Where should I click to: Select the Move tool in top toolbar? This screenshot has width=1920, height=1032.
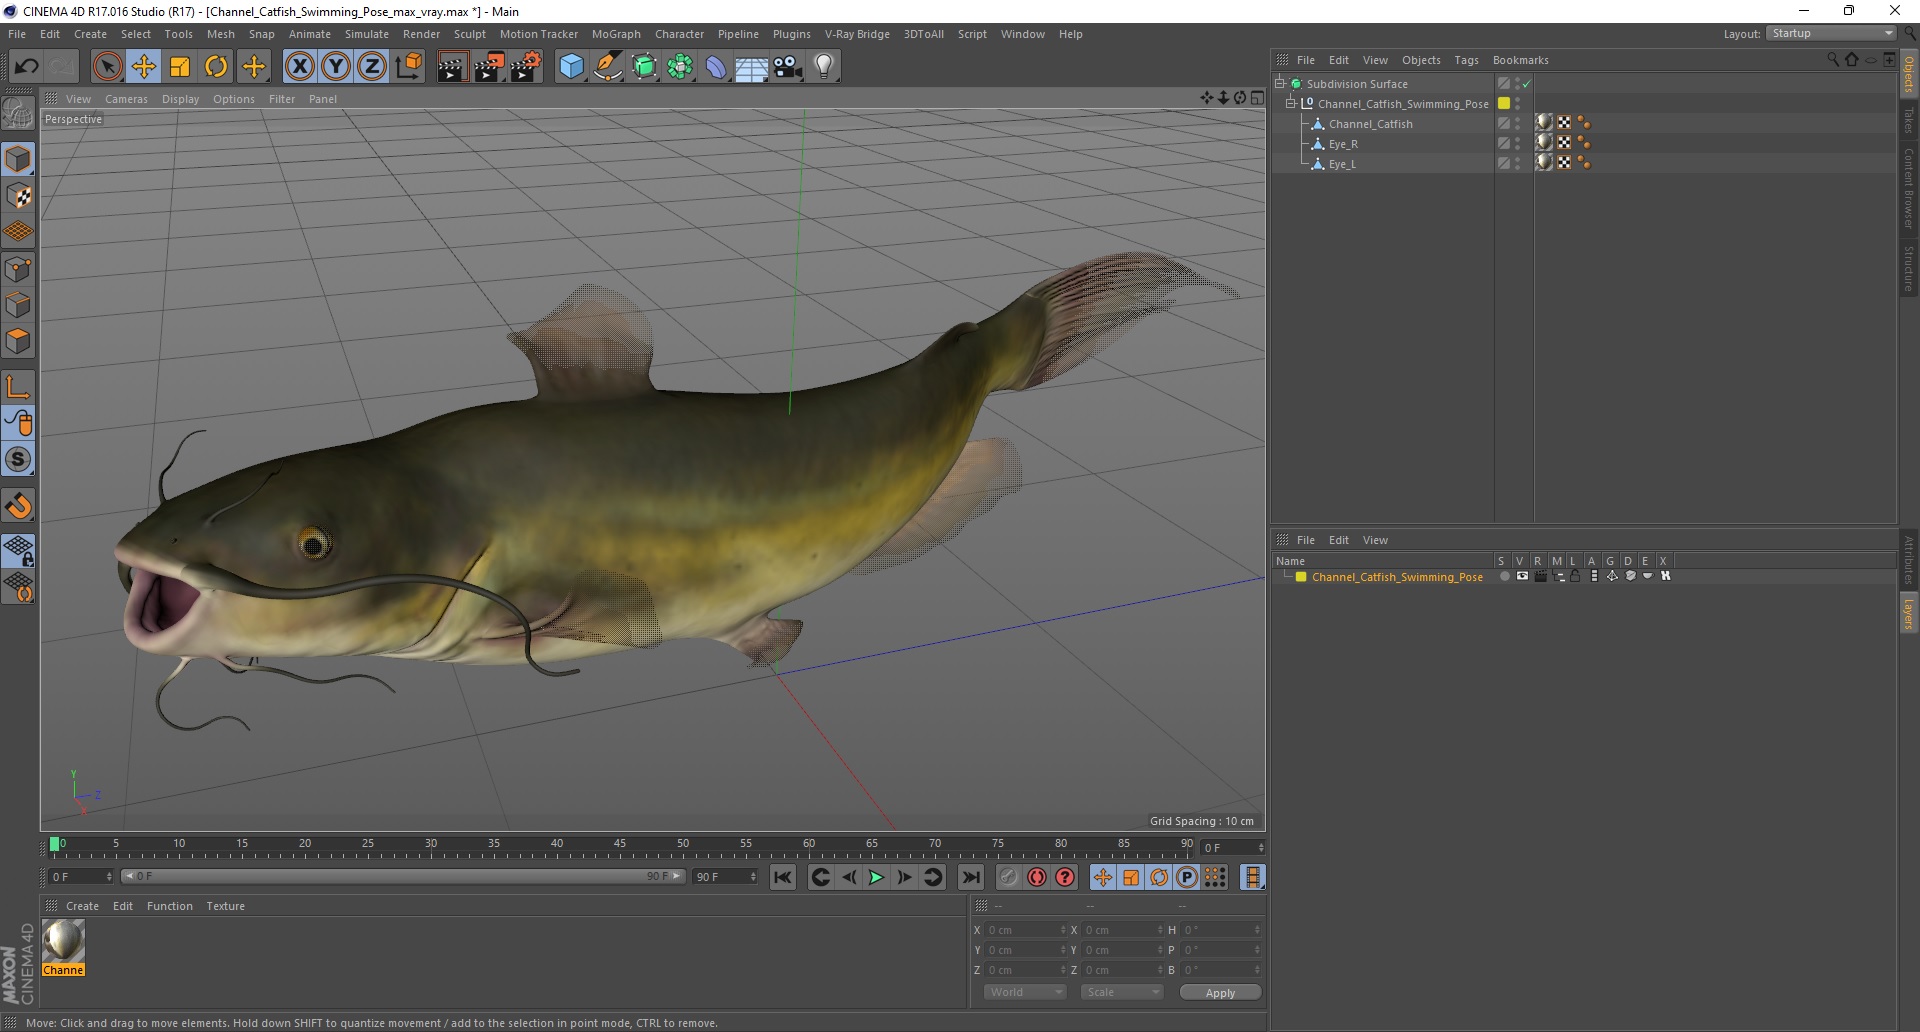point(144,67)
